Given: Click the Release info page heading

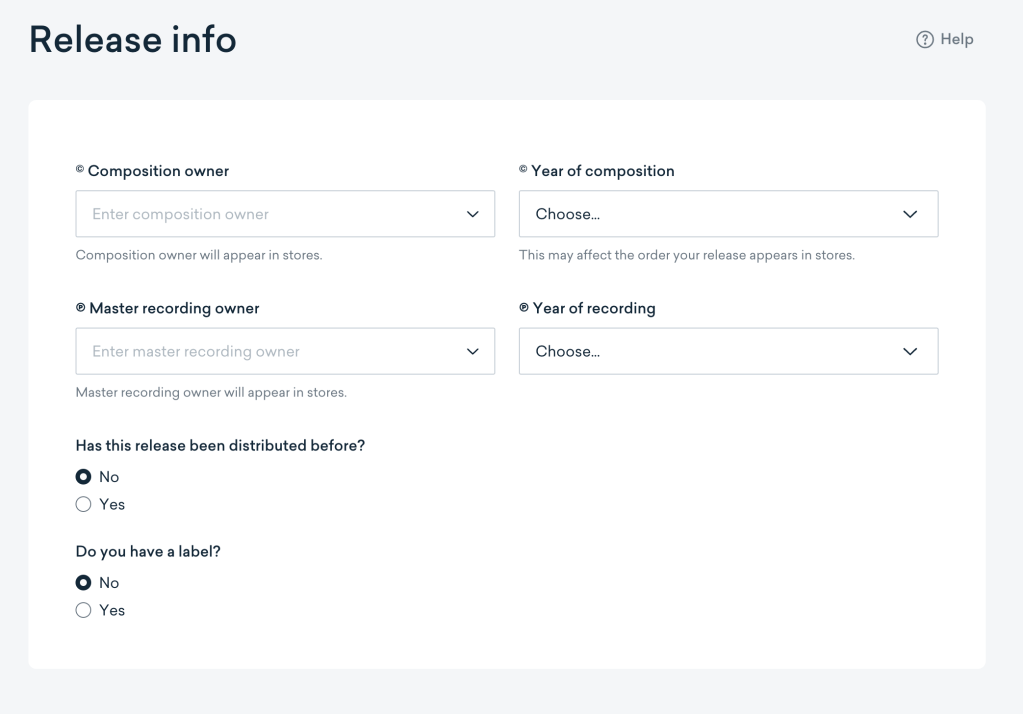Looking at the screenshot, I should tap(133, 40).
